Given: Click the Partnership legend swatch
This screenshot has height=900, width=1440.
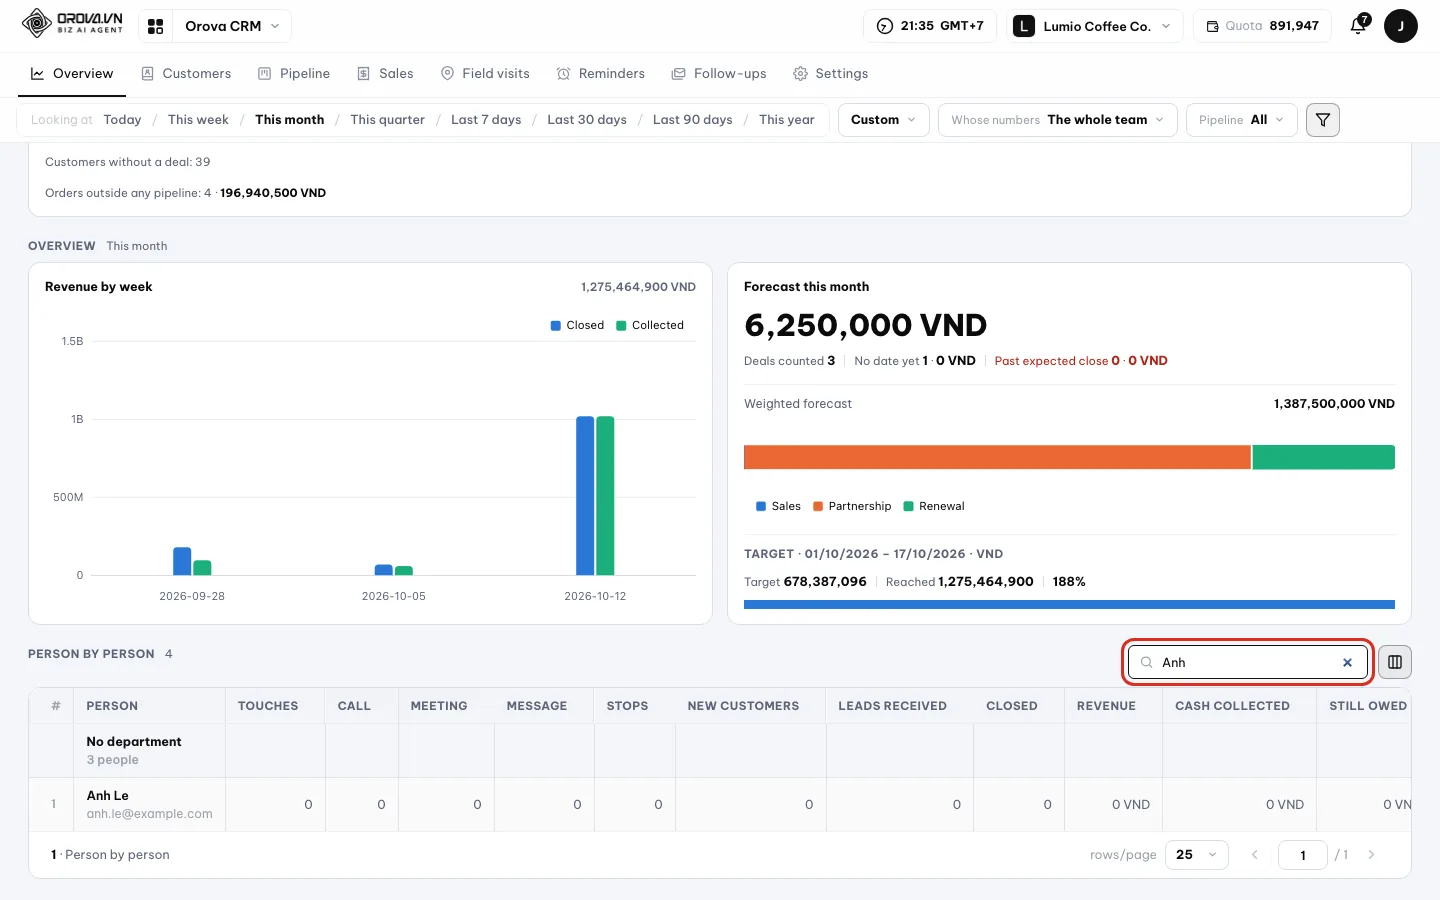Looking at the screenshot, I should [x=818, y=506].
